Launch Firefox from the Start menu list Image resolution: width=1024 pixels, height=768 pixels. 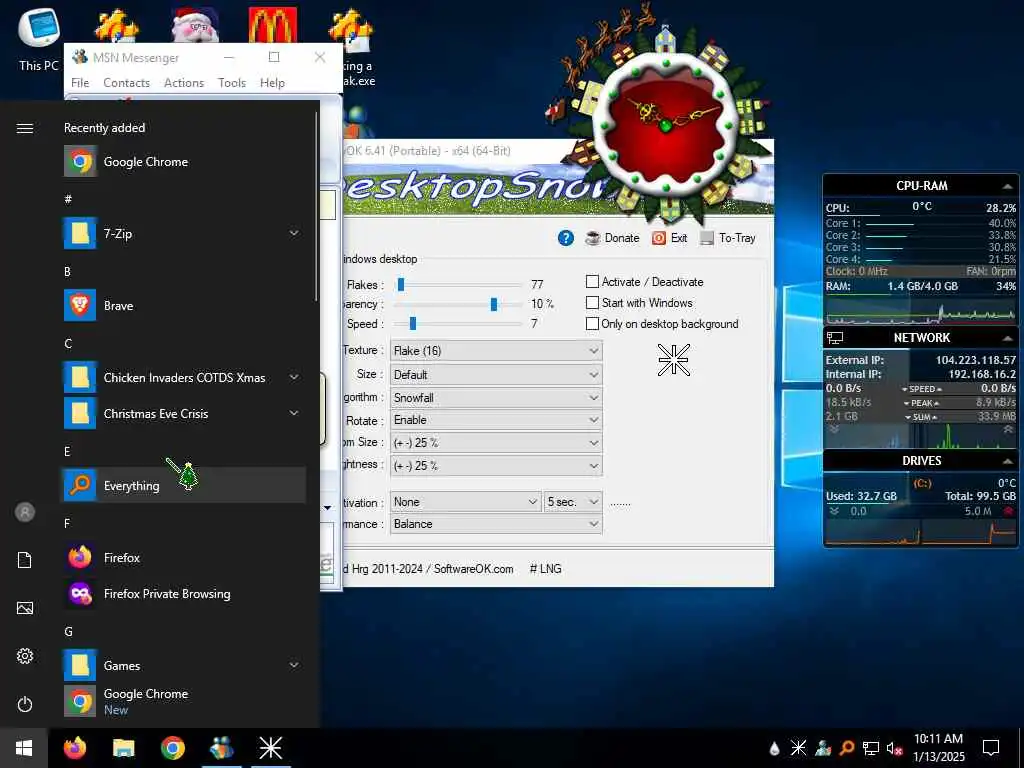pos(184,558)
